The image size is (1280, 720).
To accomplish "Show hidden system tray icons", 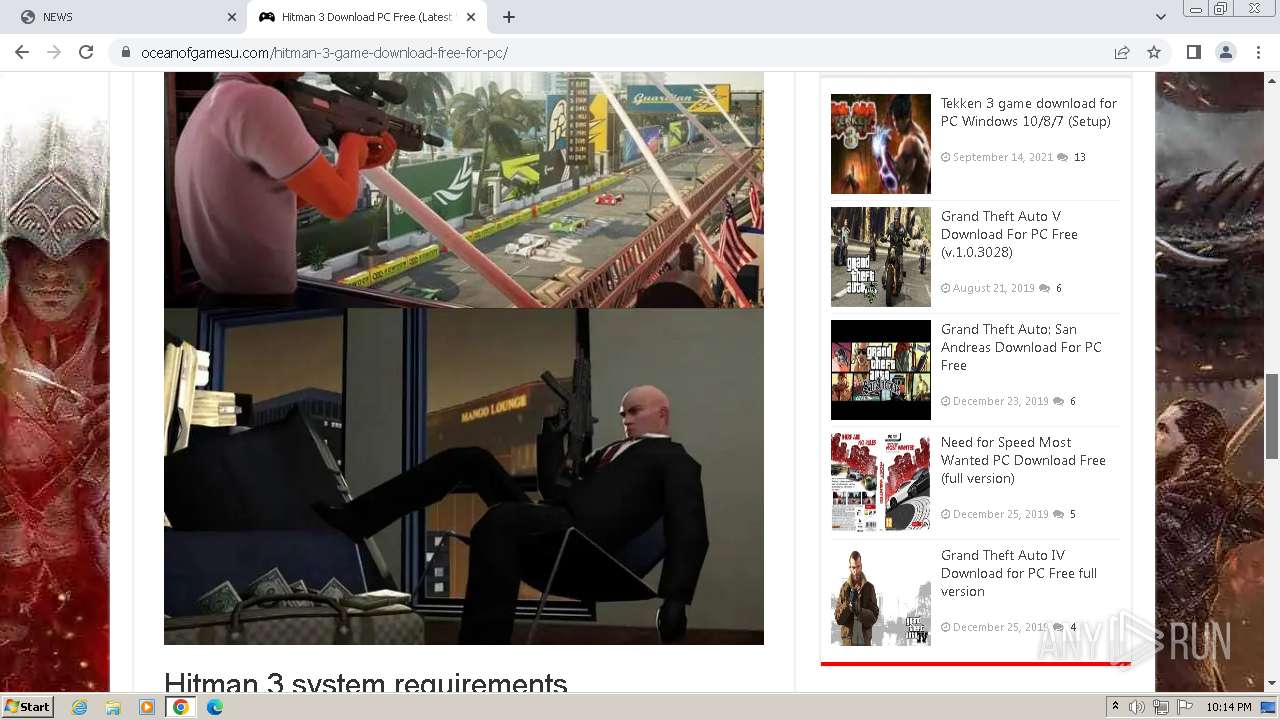I will 1115,707.
